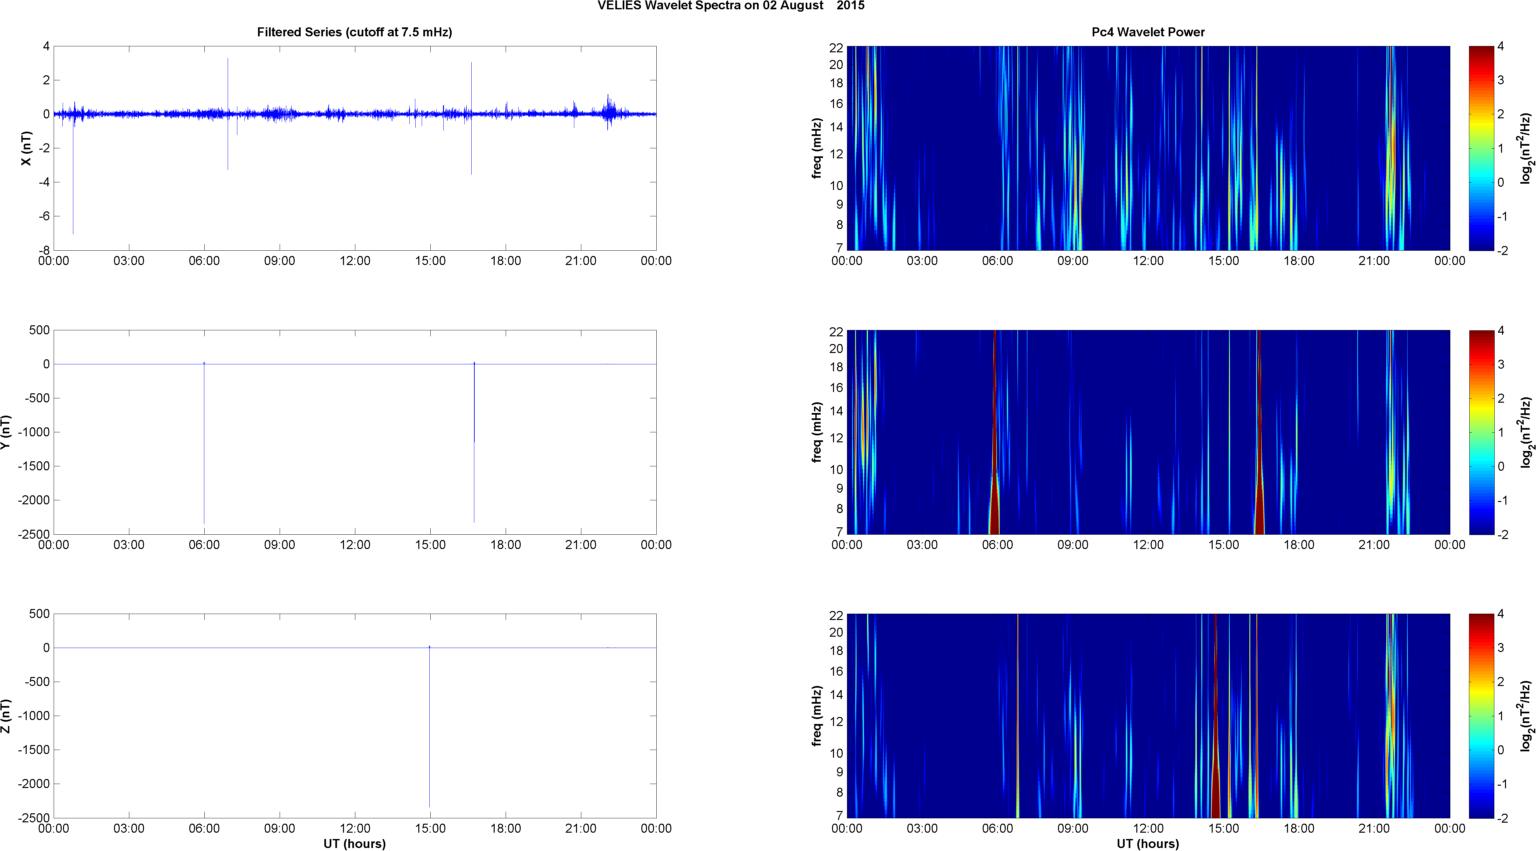Screen dimensions: 1536x851
Task: Click the bottom wavelet plot colorbar
Action: coord(1481,716)
